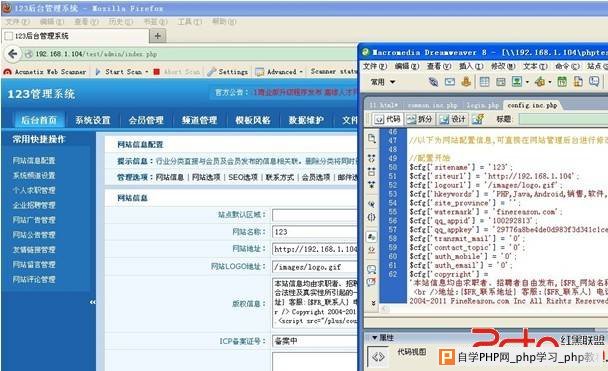
Task: Click the Expand All icon in coding toolbar
Action: [371, 185]
